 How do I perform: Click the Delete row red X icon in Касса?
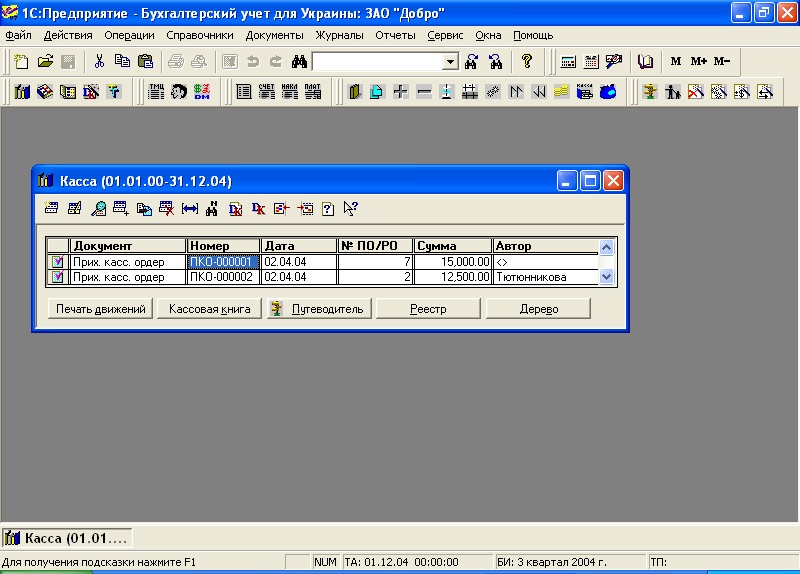pos(166,208)
